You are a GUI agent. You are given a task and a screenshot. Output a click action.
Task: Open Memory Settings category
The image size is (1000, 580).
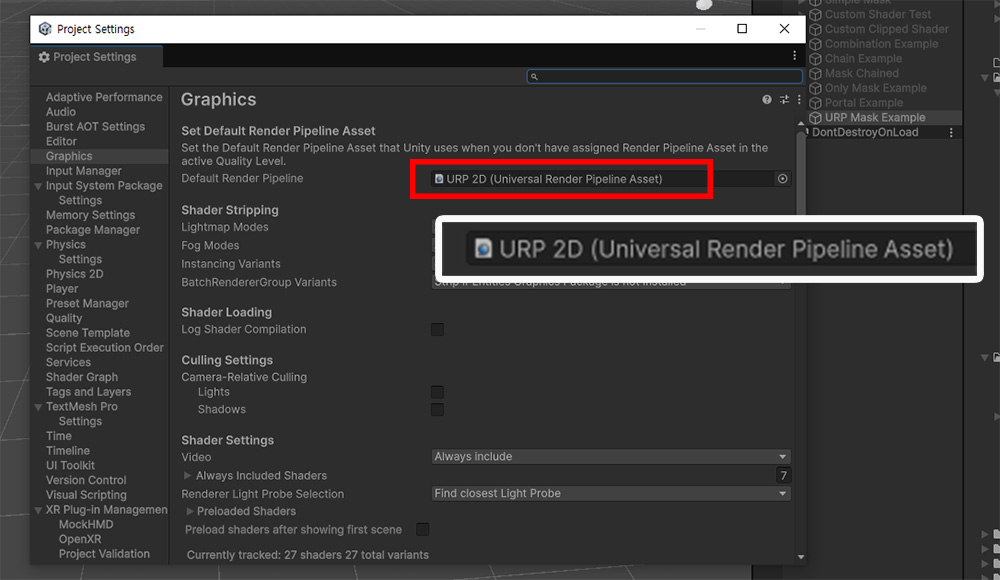pos(91,215)
